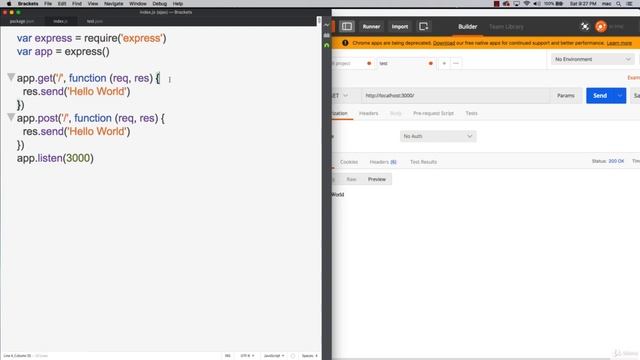Viewport: 640px width, 360px height.
Task: Switch response view to Raw
Action: pyautogui.click(x=351, y=180)
